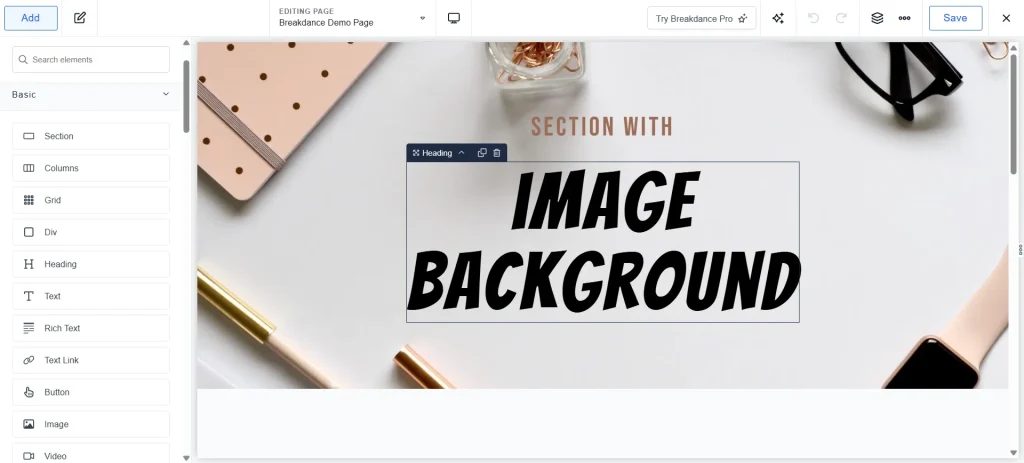Click the Add button
The height and width of the screenshot is (463, 1024).
pos(31,18)
